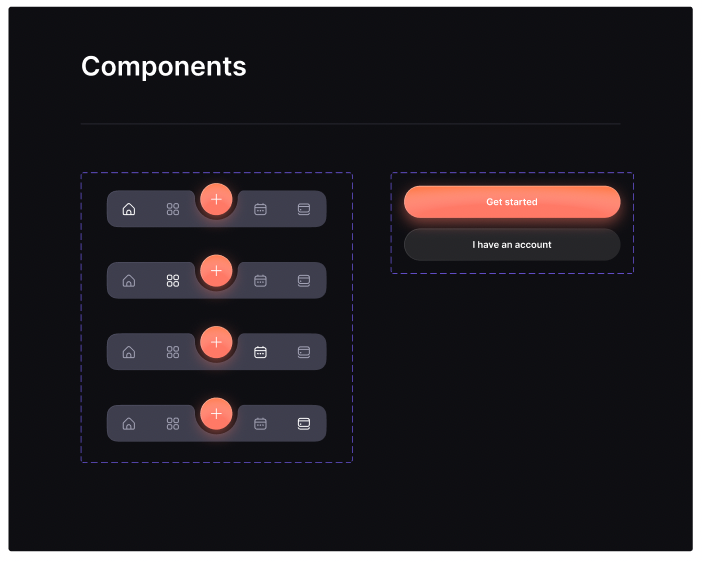Click the I have an account button
The width and height of the screenshot is (702, 562).
512,245
